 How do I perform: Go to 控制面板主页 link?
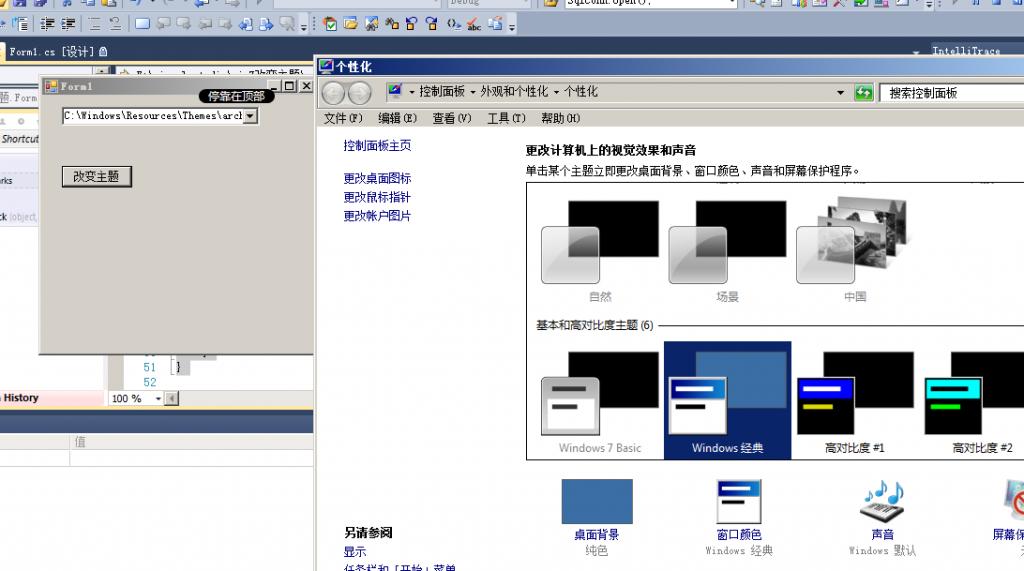tap(377, 146)
